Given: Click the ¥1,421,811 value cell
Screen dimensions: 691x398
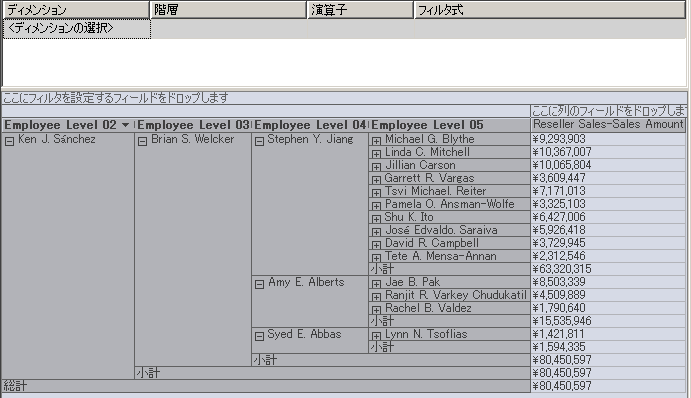Looking at the screenshot, I should 608,334.
